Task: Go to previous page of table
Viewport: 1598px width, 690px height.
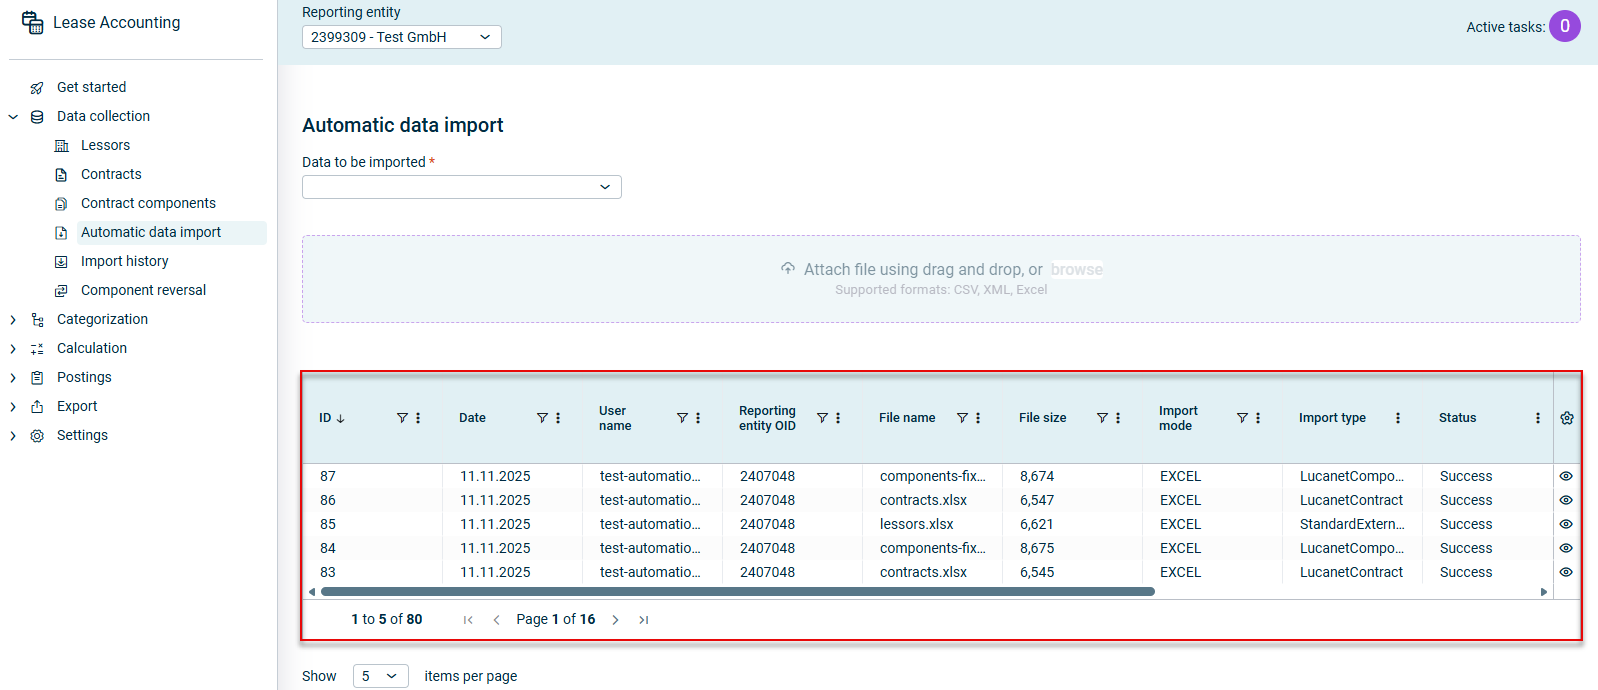Action: [496, 620]
